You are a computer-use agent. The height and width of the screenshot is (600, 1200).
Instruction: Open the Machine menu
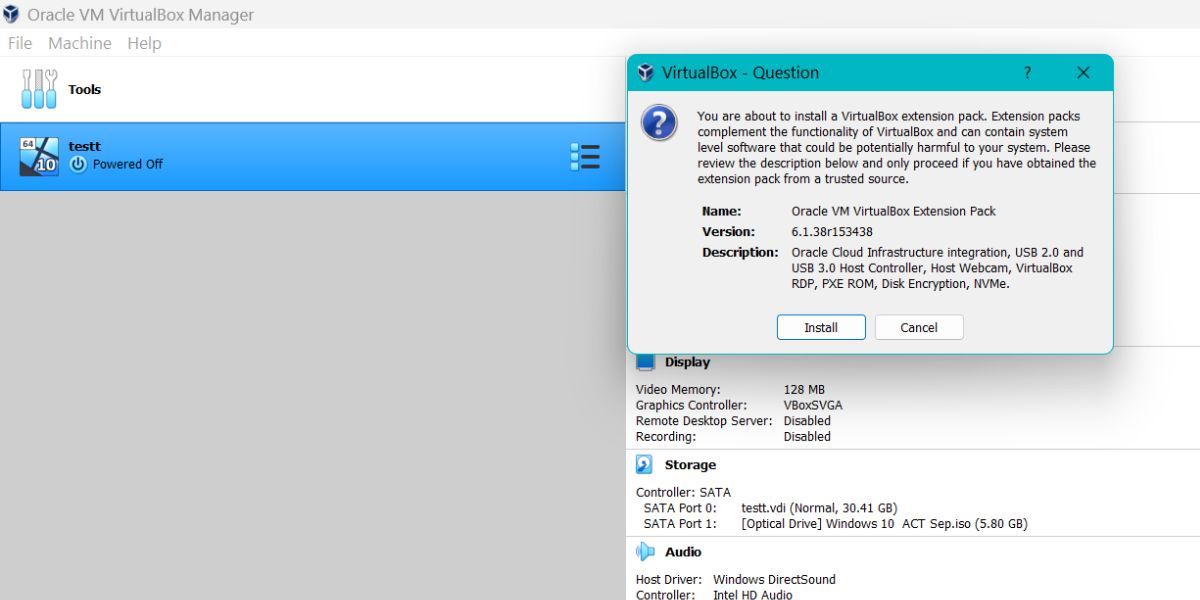(x=79, y=43)
